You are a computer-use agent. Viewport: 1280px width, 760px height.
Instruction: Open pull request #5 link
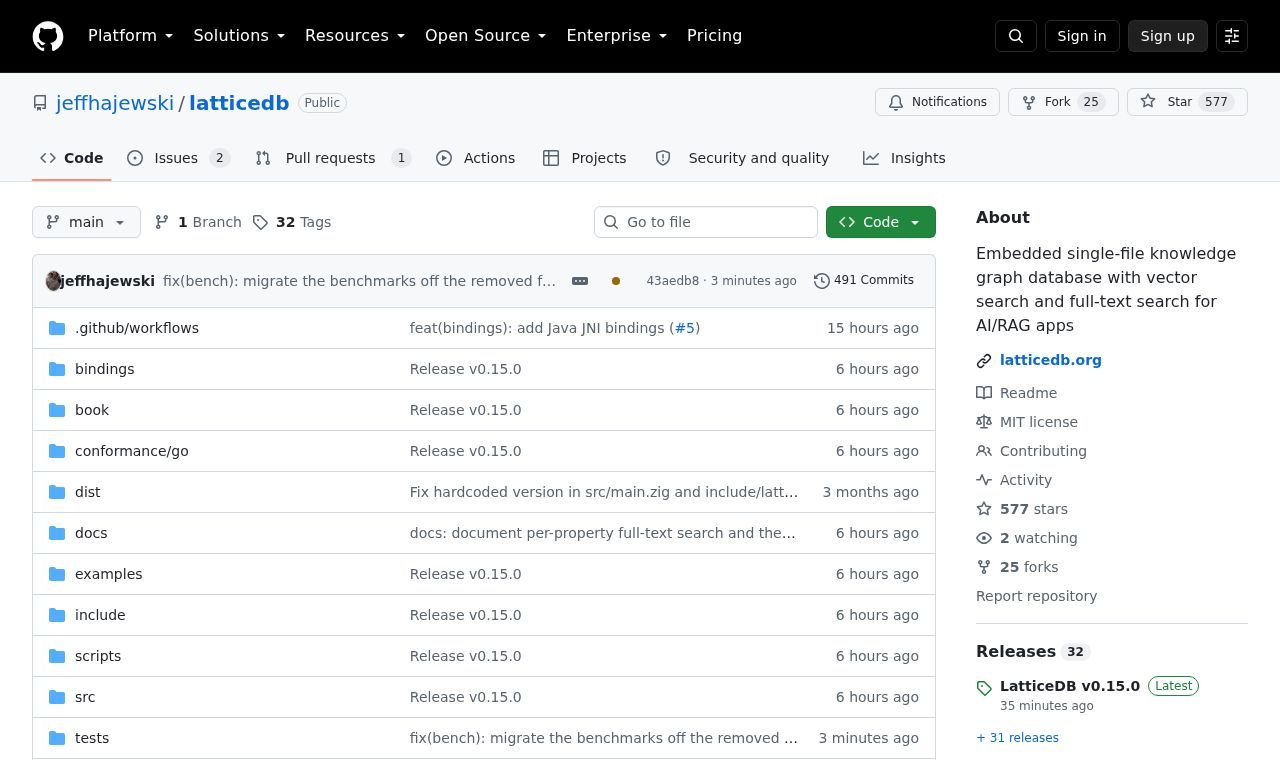[685, 328]
